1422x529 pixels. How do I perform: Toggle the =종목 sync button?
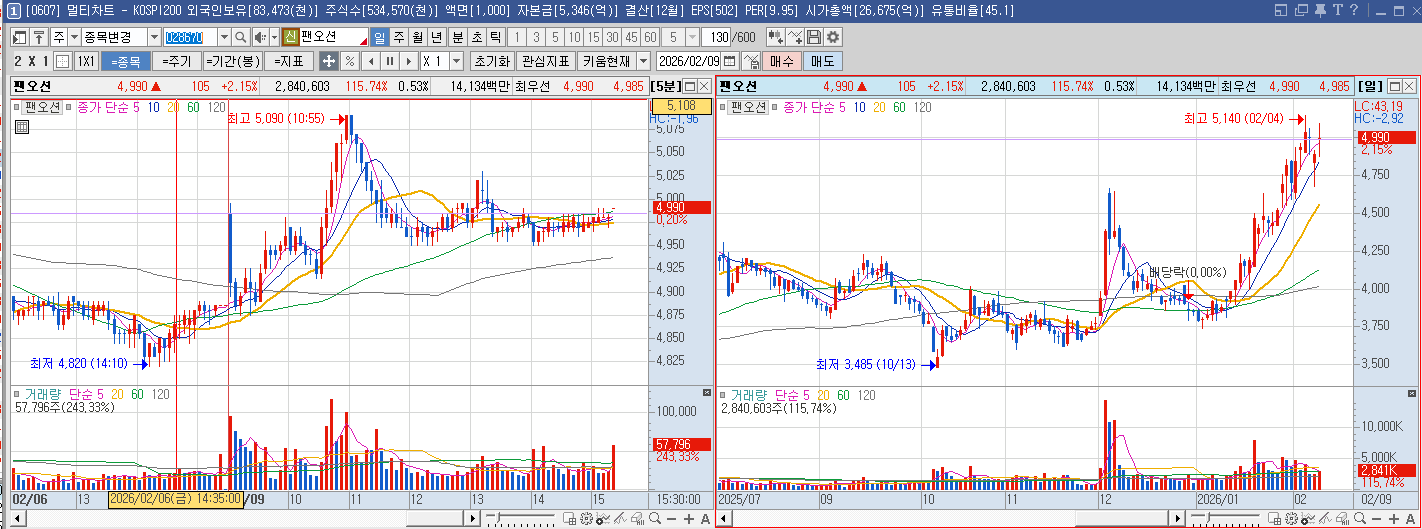click(125, 61)
